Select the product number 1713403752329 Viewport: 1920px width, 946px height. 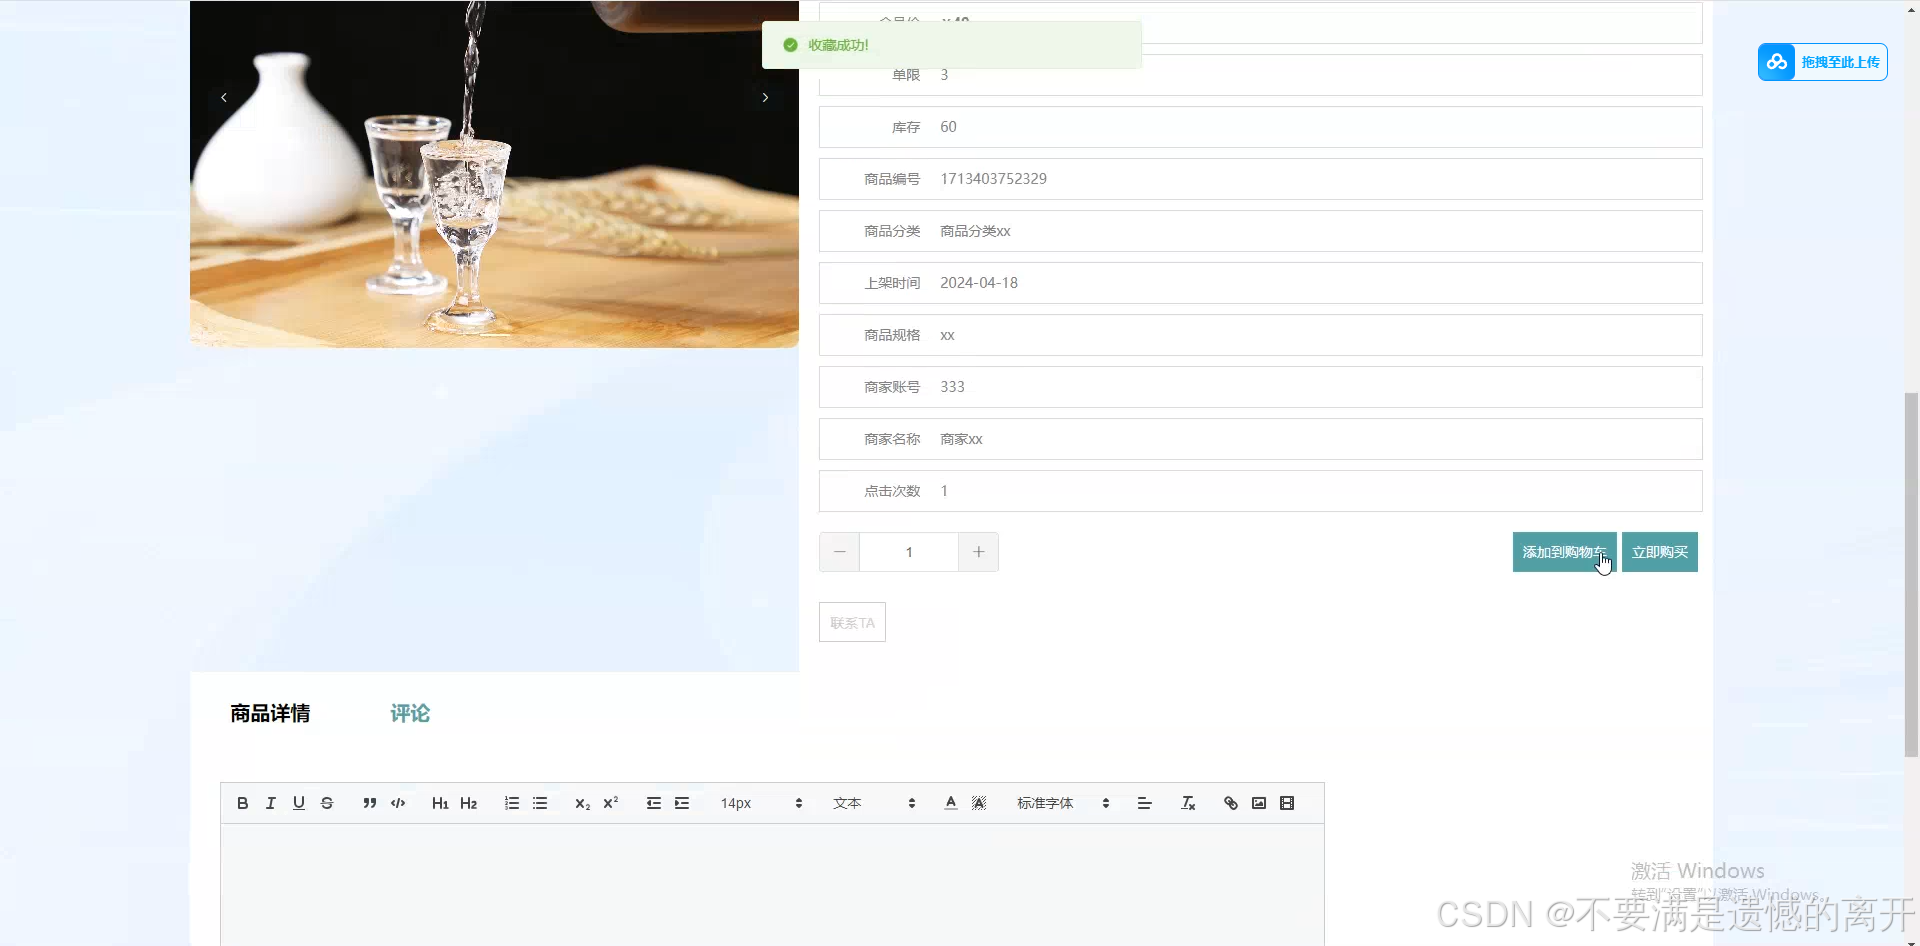[993, 179]
